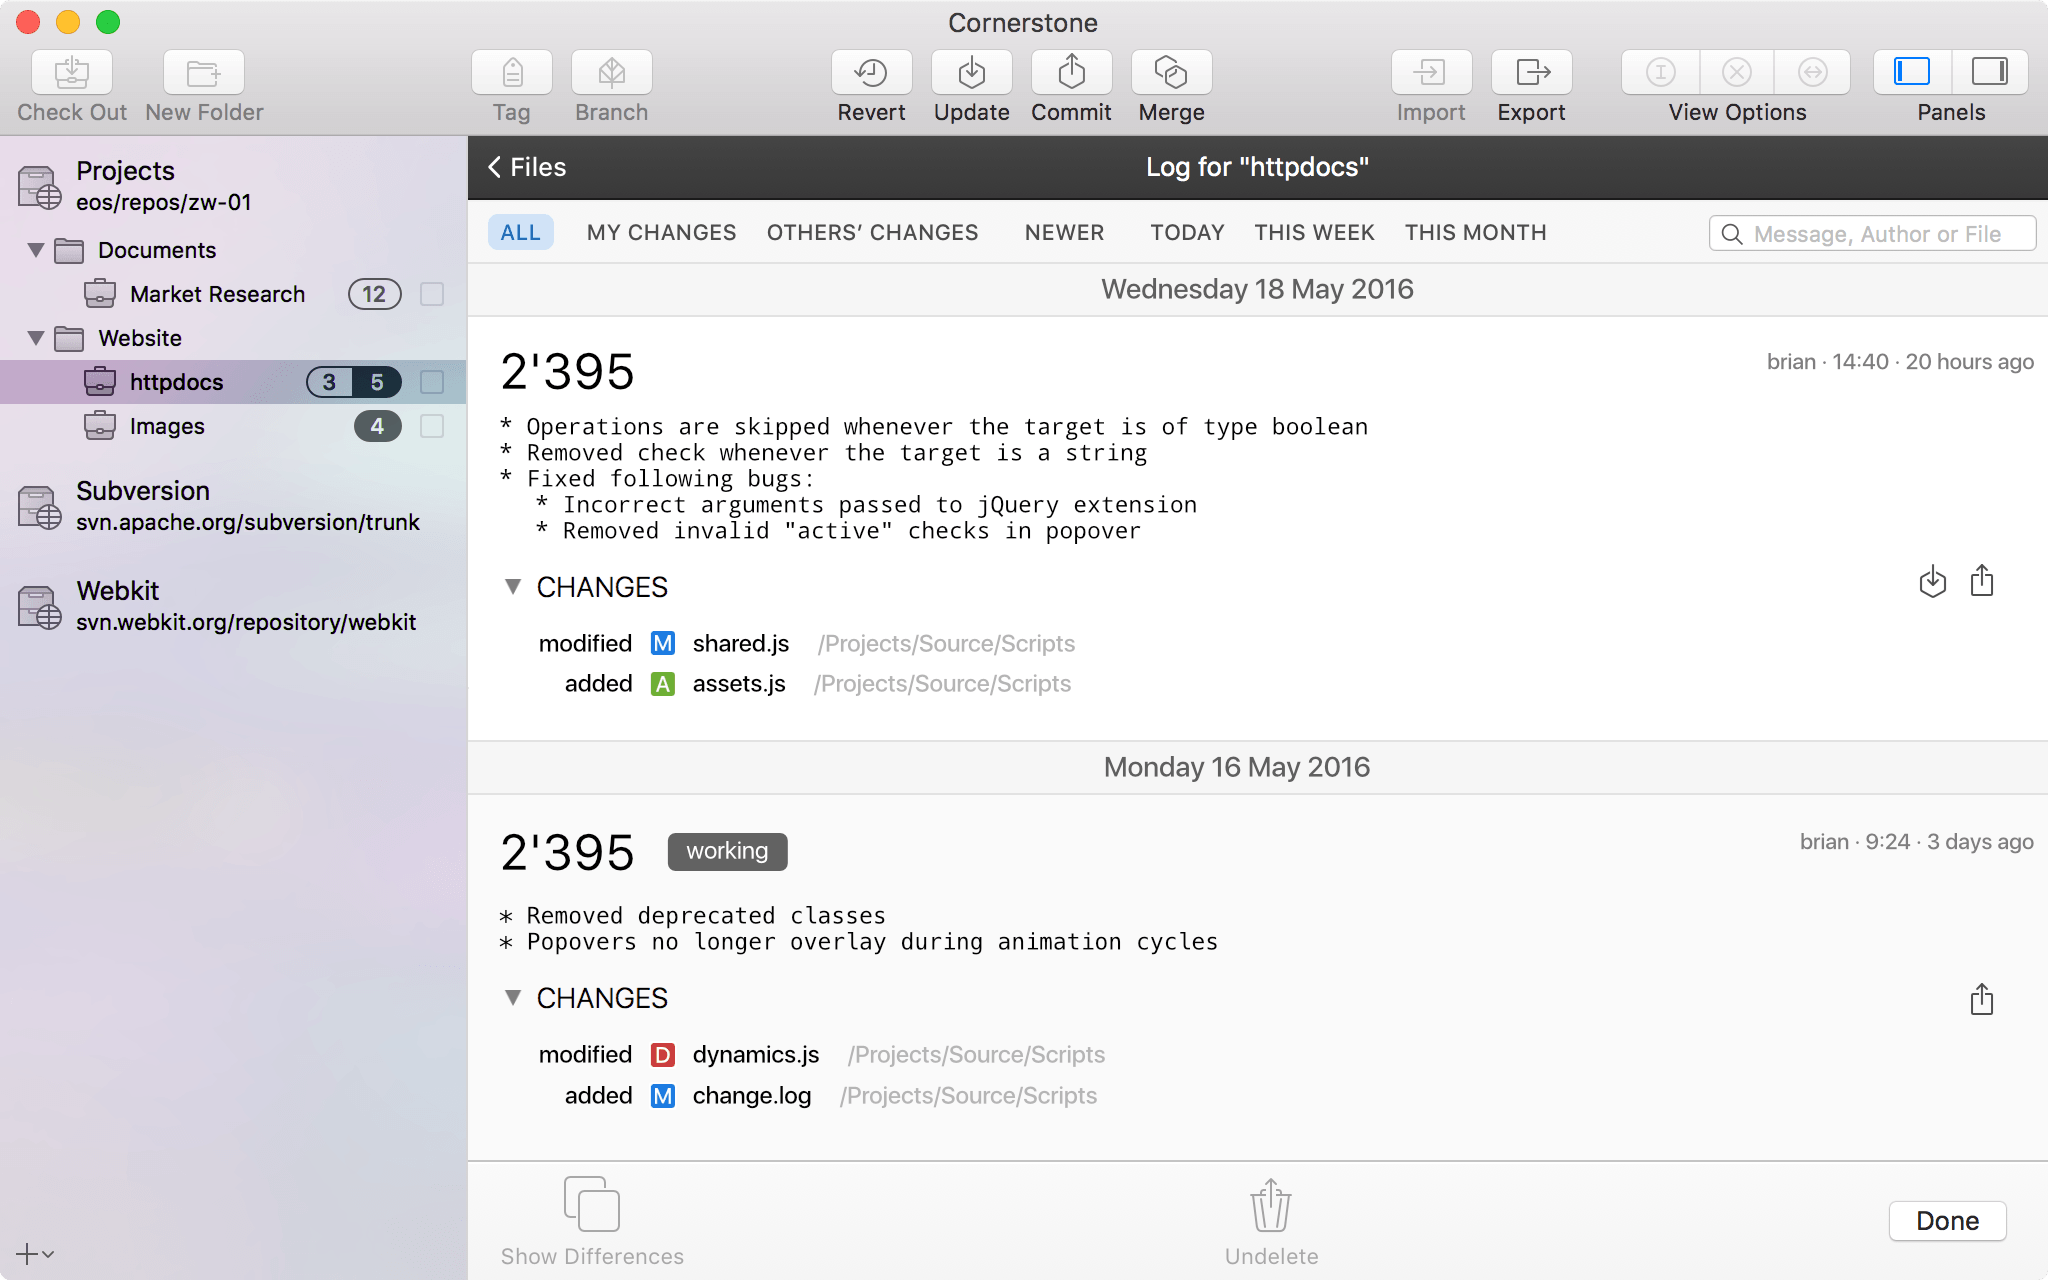Viewport: 2048px width, 1280px height.
Task: Click the download icon in the CHANGES section
Action: 1932,582
